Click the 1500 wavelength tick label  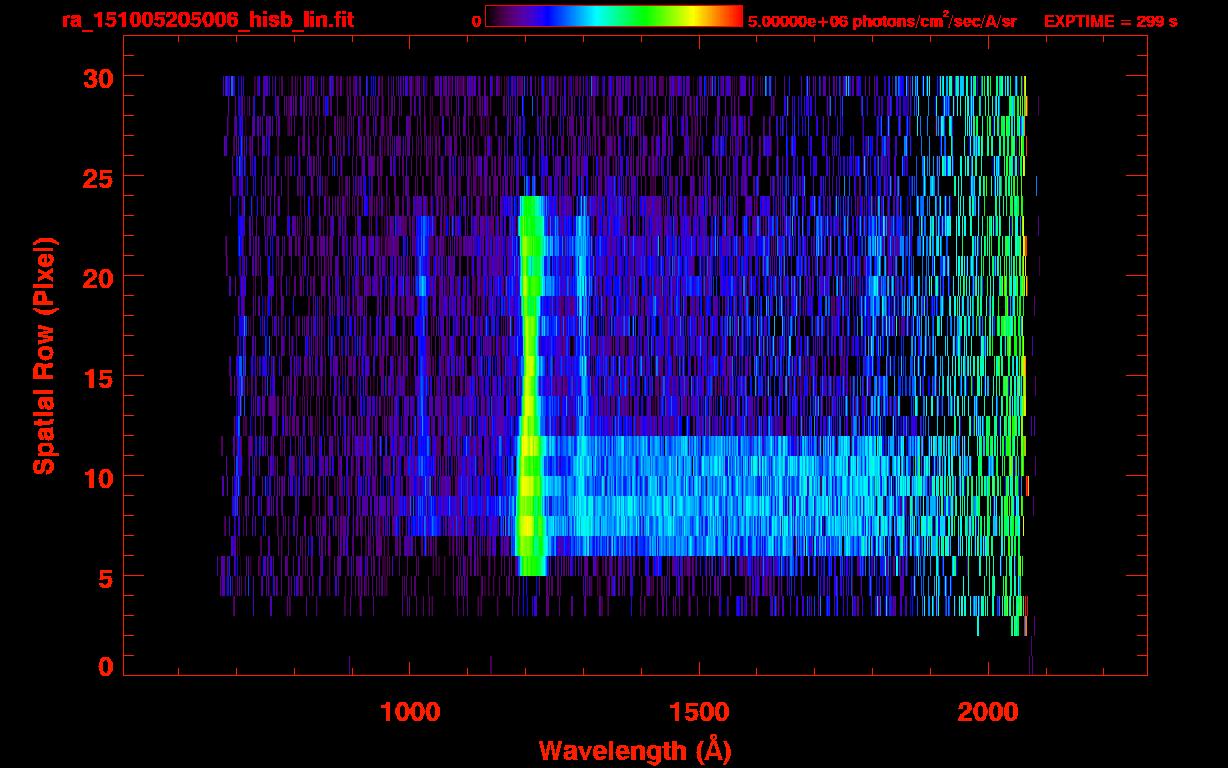pos(698,712)
